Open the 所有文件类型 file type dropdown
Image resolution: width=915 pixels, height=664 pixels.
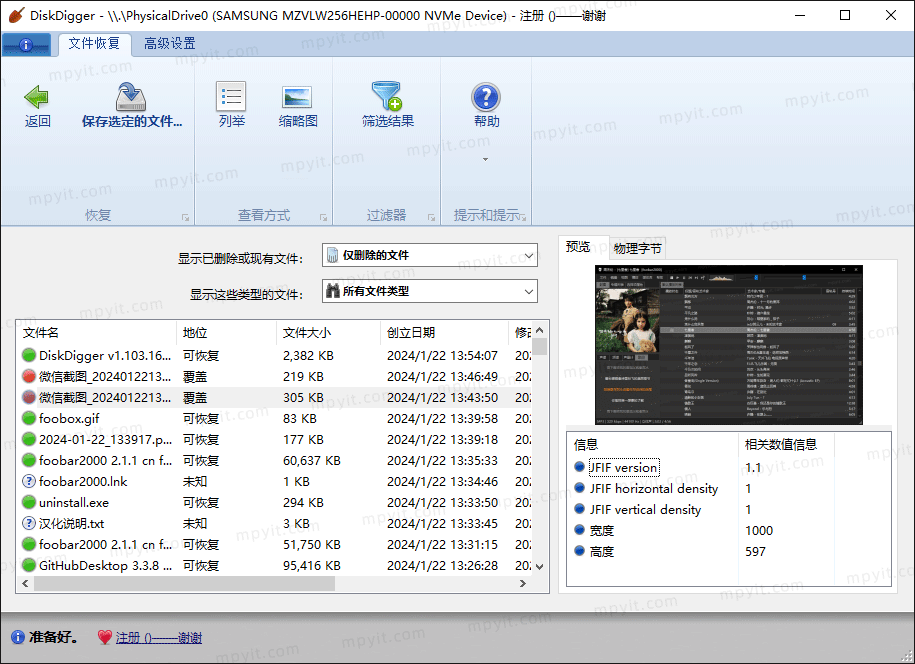point(429,291)
